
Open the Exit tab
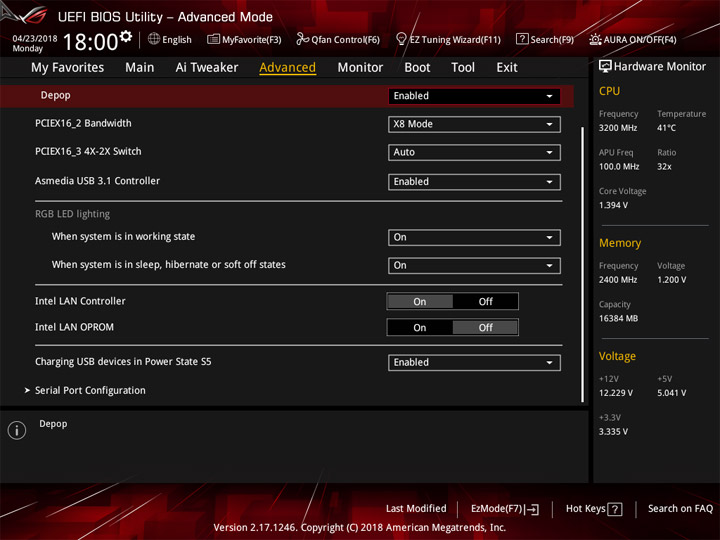coord(507,68)
